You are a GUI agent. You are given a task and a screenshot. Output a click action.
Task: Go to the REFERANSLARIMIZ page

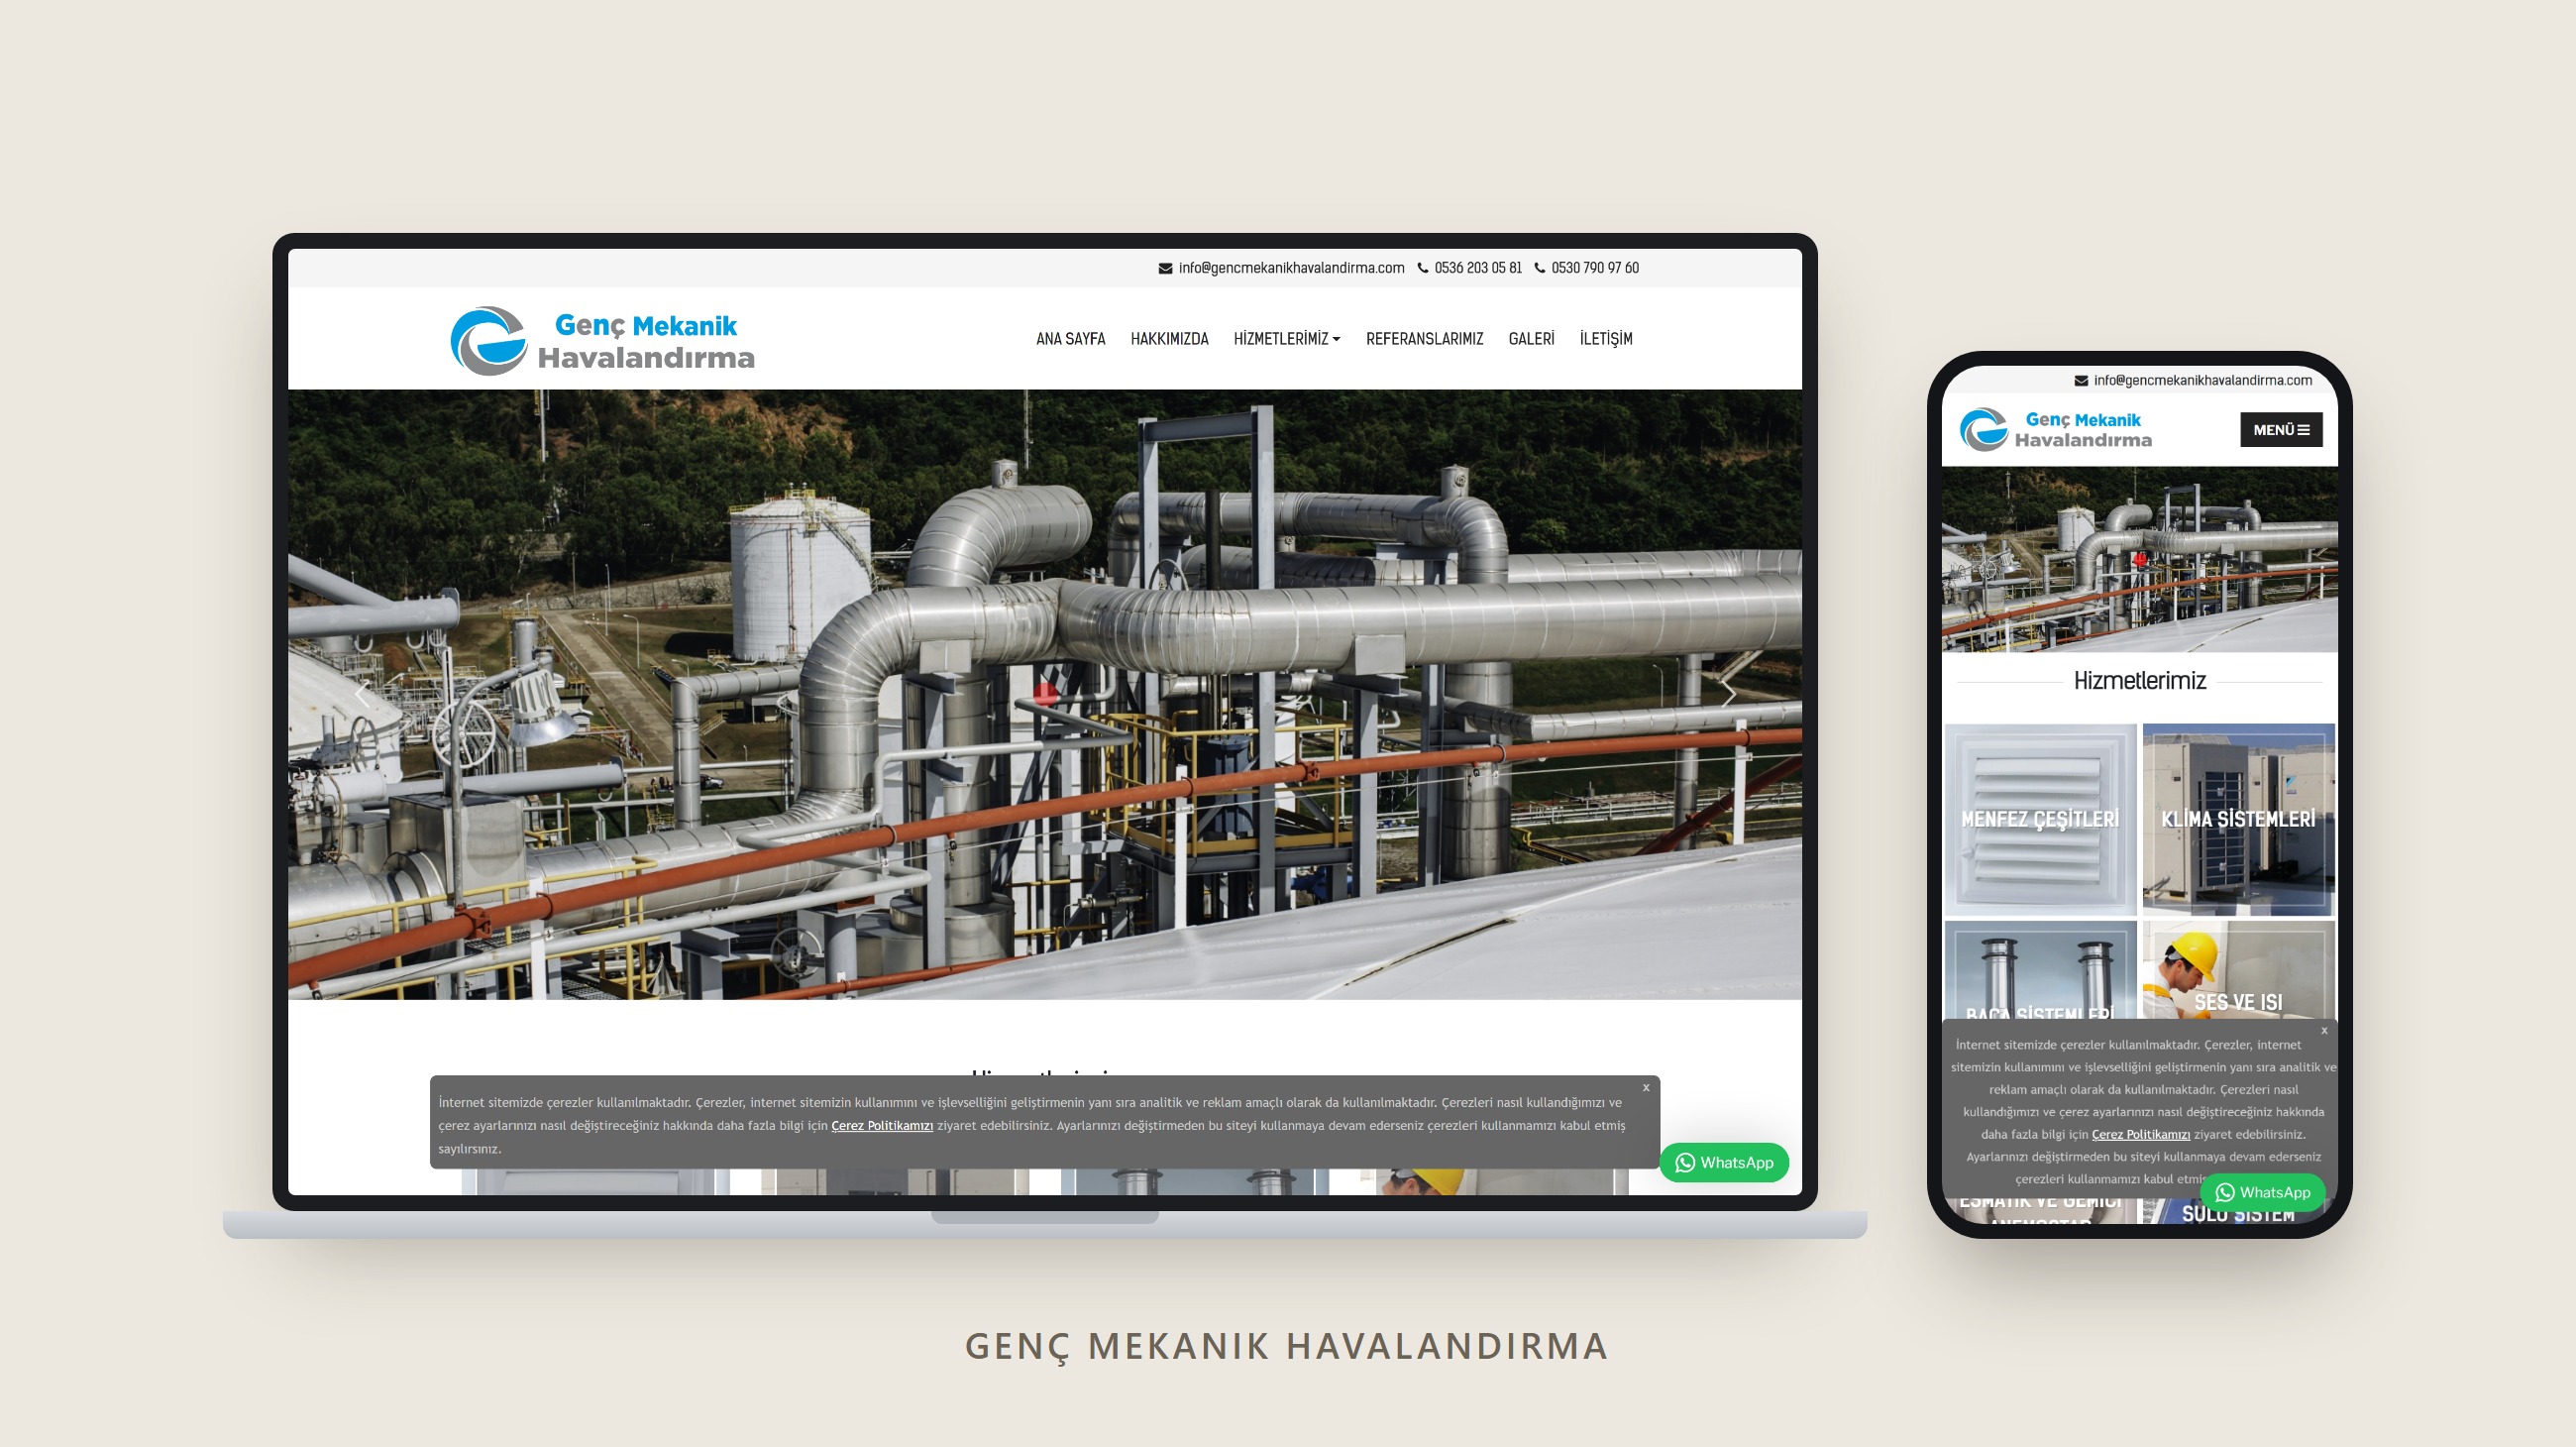1424,339
